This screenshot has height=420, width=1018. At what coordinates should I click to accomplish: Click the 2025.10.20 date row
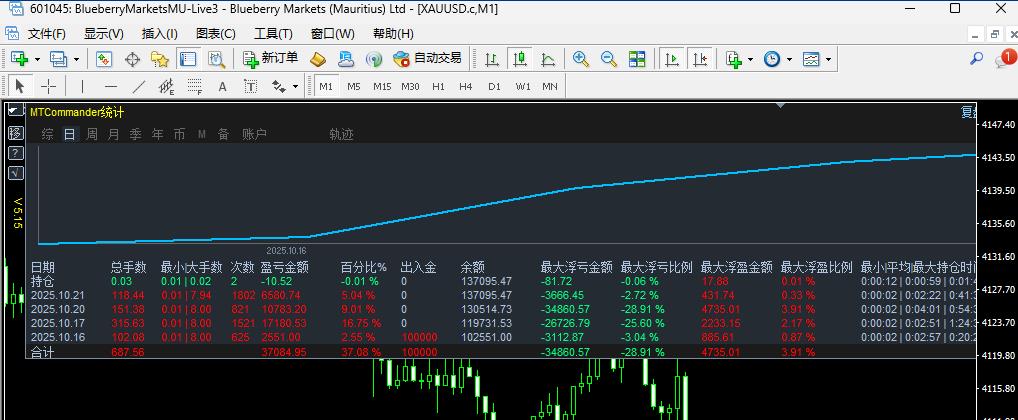(x=503, y=309)
